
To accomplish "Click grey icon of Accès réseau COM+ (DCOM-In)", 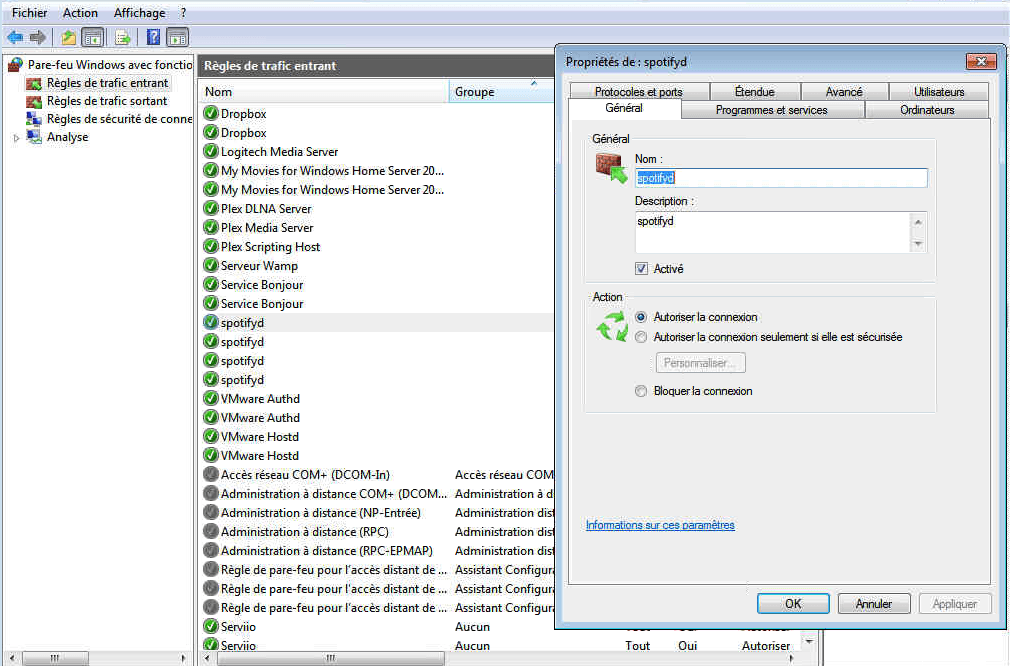I will [x=211, y=475].
